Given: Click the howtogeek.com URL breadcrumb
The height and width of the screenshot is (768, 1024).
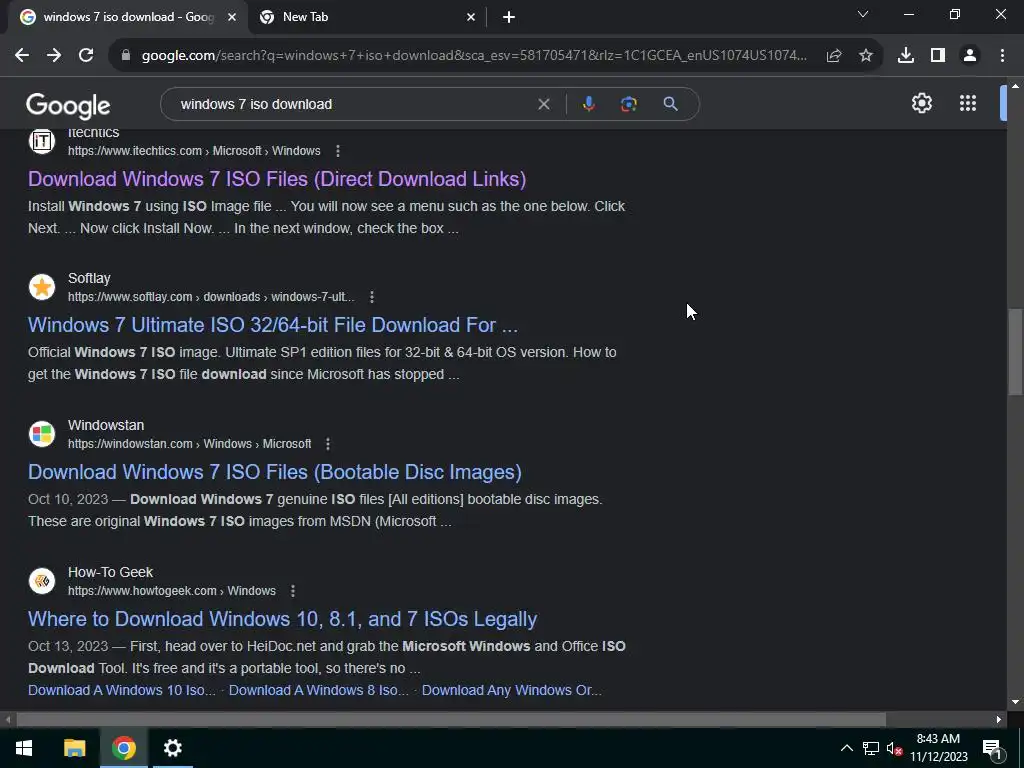Looking at the screenshot, I should (x=172, y=591).
